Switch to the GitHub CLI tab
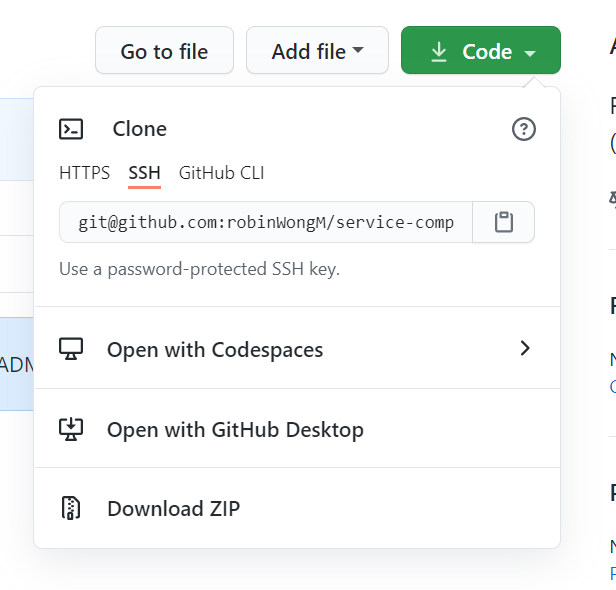The width and height of the screenshot is (616, 590). pos(221,173)
